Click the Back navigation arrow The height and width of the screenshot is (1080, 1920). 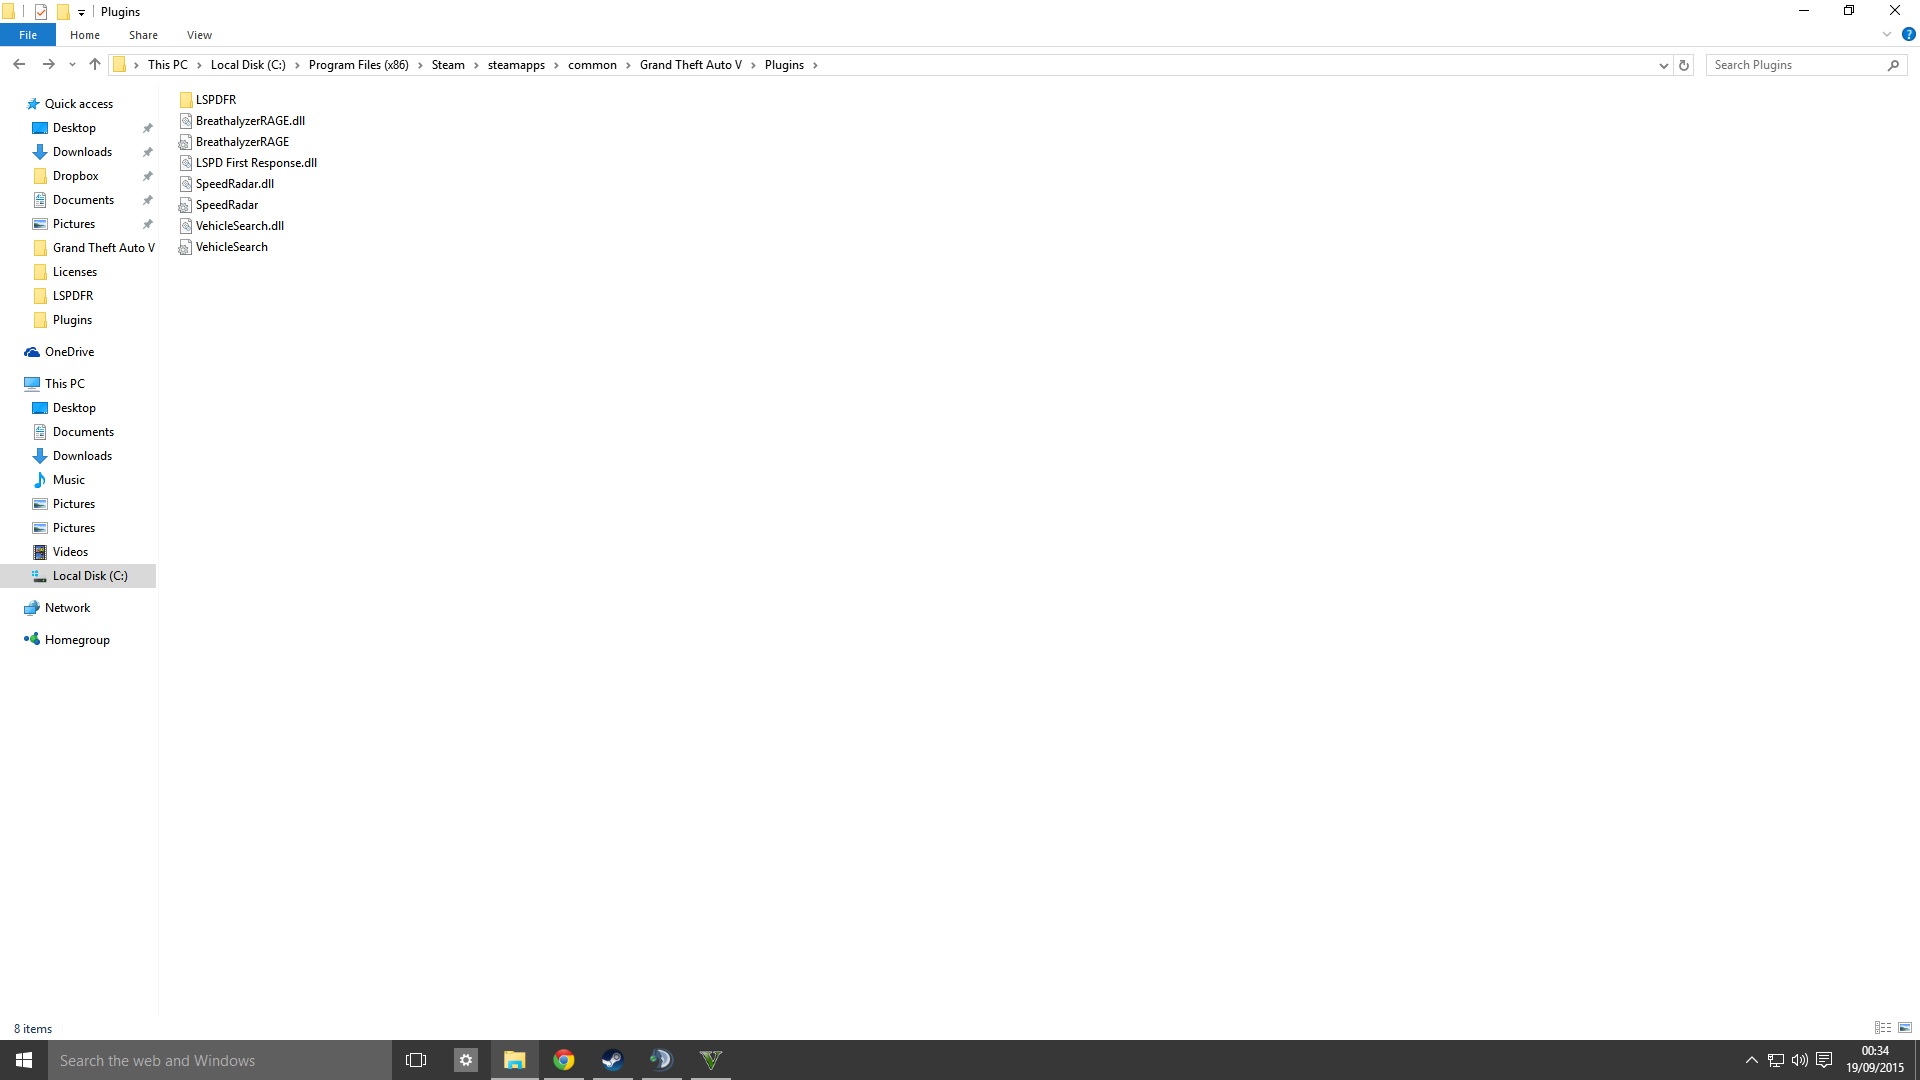(x=19, y=65)
